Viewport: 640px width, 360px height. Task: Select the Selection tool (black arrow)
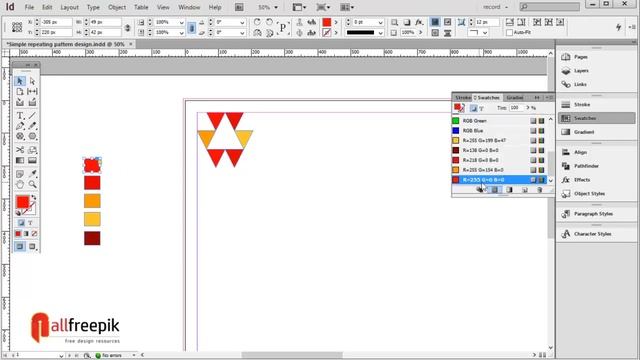click(x=20, y=81)
